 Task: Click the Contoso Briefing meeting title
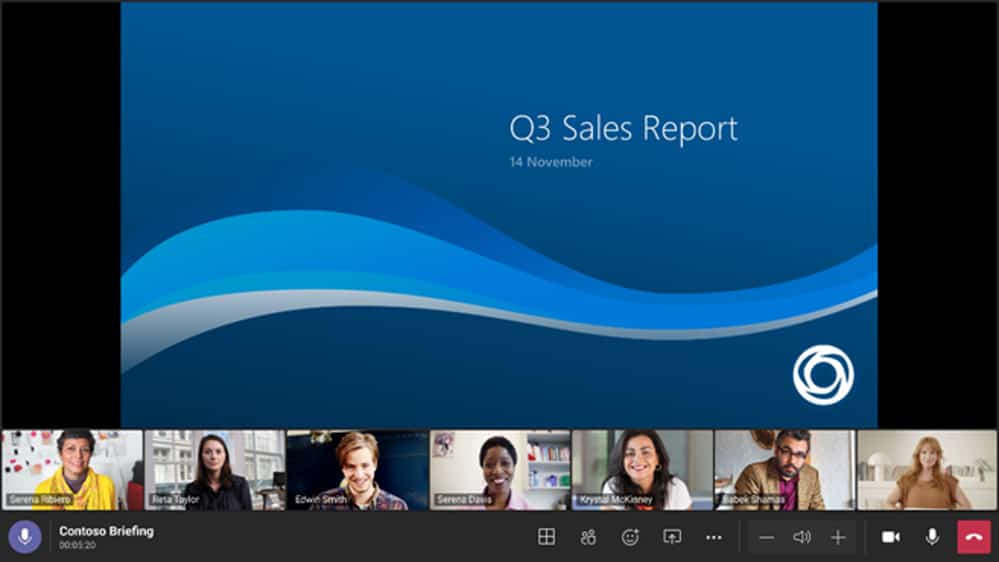click(106, 531)
